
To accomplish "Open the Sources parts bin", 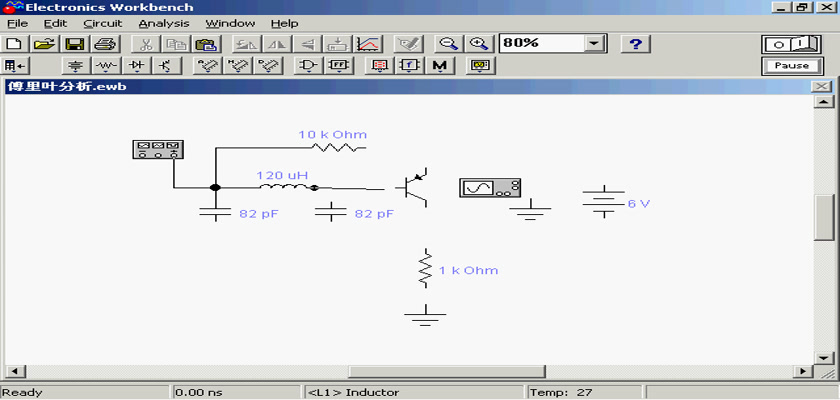I will (x=77, y=66).
